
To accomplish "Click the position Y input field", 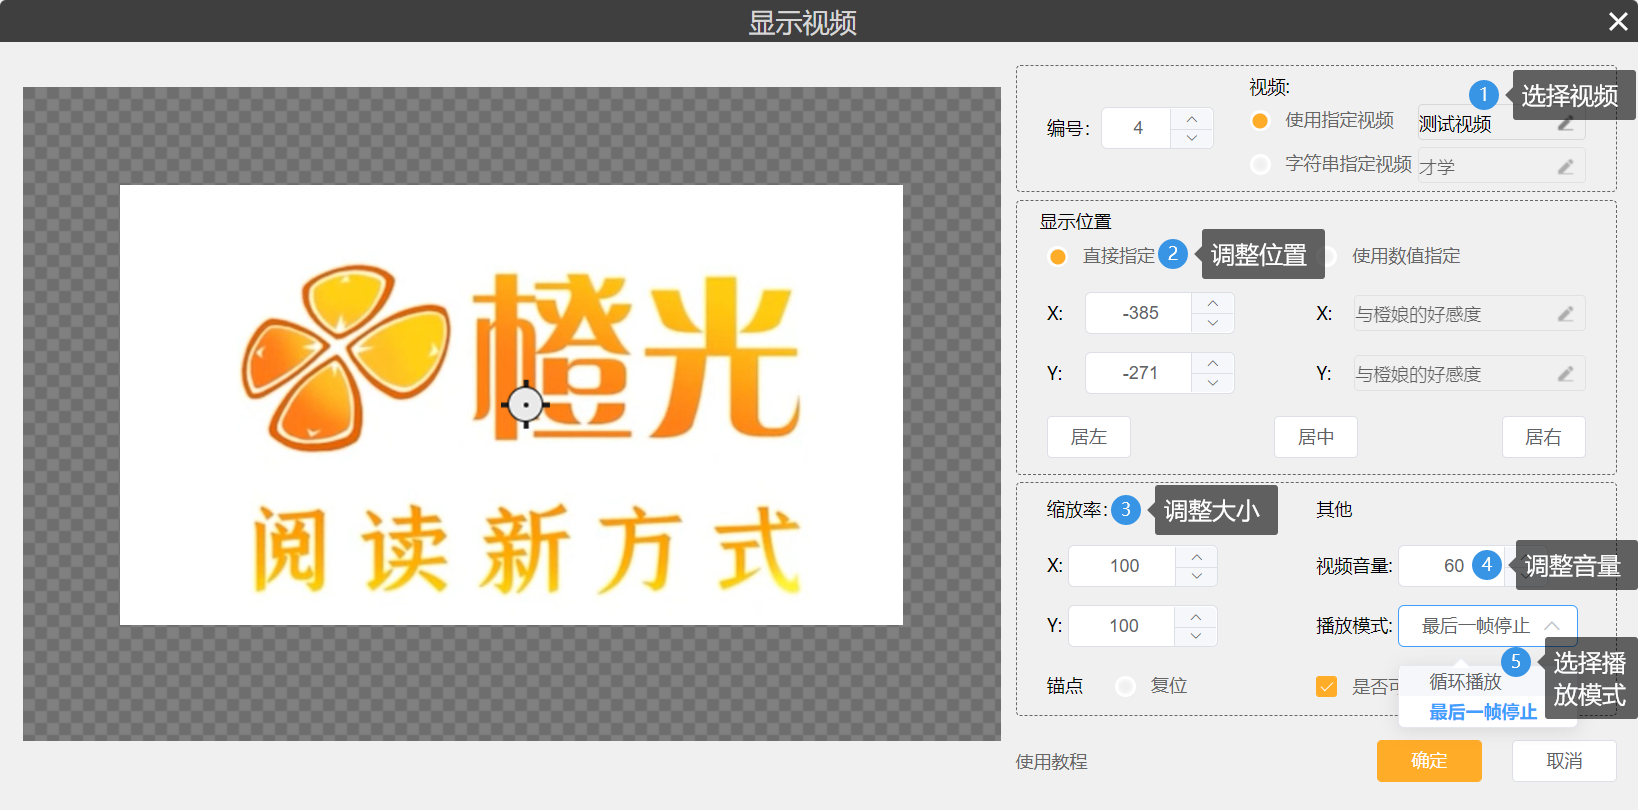I will [x=1139, y=373].
